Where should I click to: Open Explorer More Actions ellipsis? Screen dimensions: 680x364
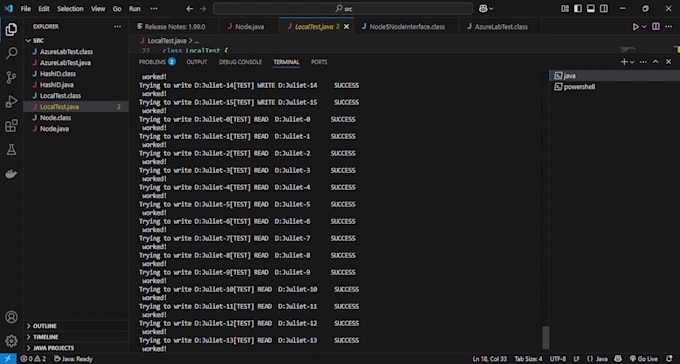118,27
